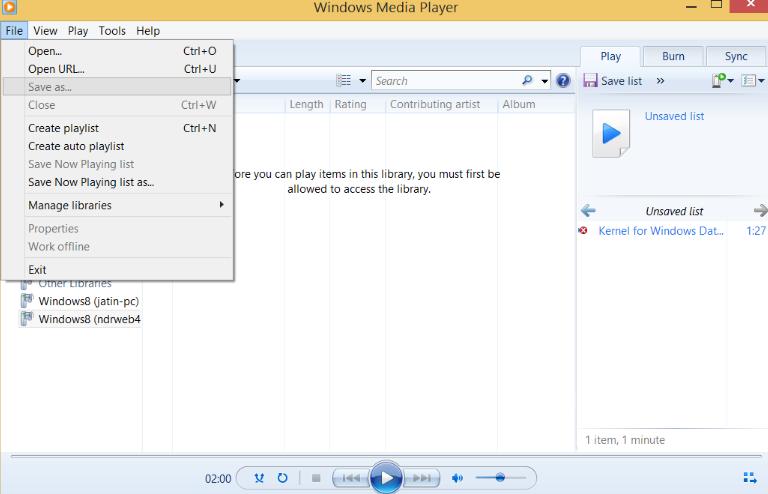Expand the Other Libraries node
The image size is (768, 494).
[x=74, y=283]
